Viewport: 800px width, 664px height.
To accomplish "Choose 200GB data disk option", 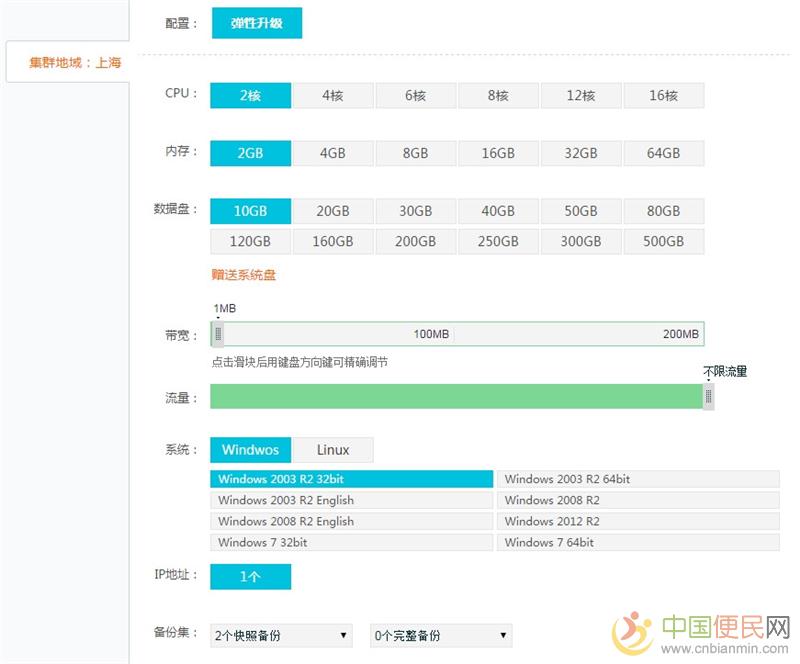I will [x=415, y=241].
